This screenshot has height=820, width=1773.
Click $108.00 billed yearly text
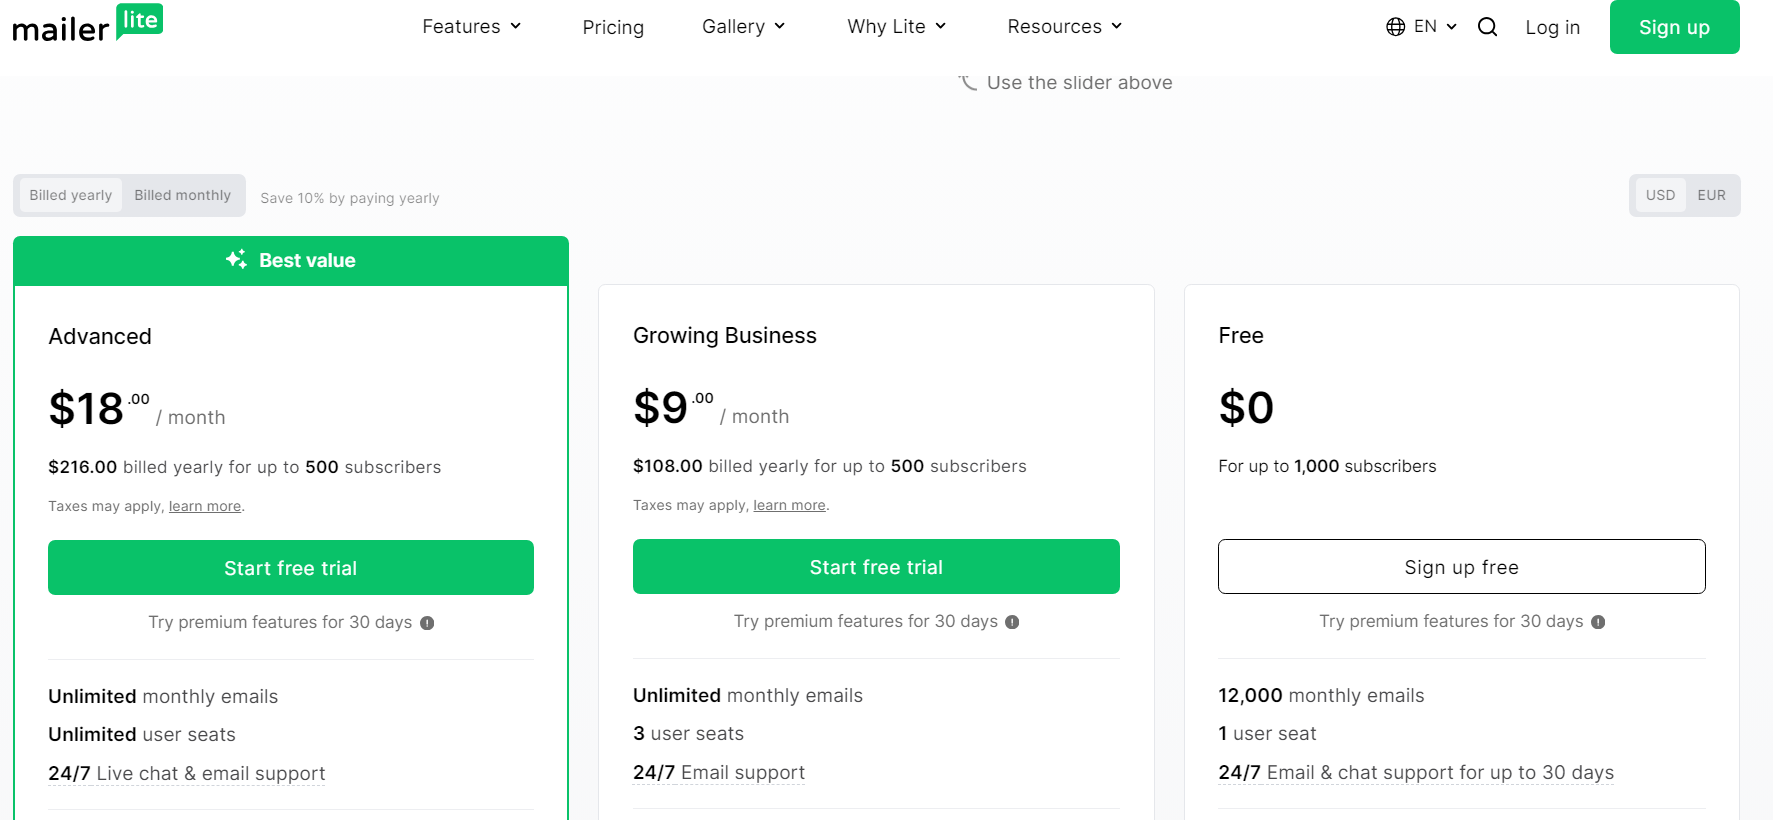tap(830, 466)
